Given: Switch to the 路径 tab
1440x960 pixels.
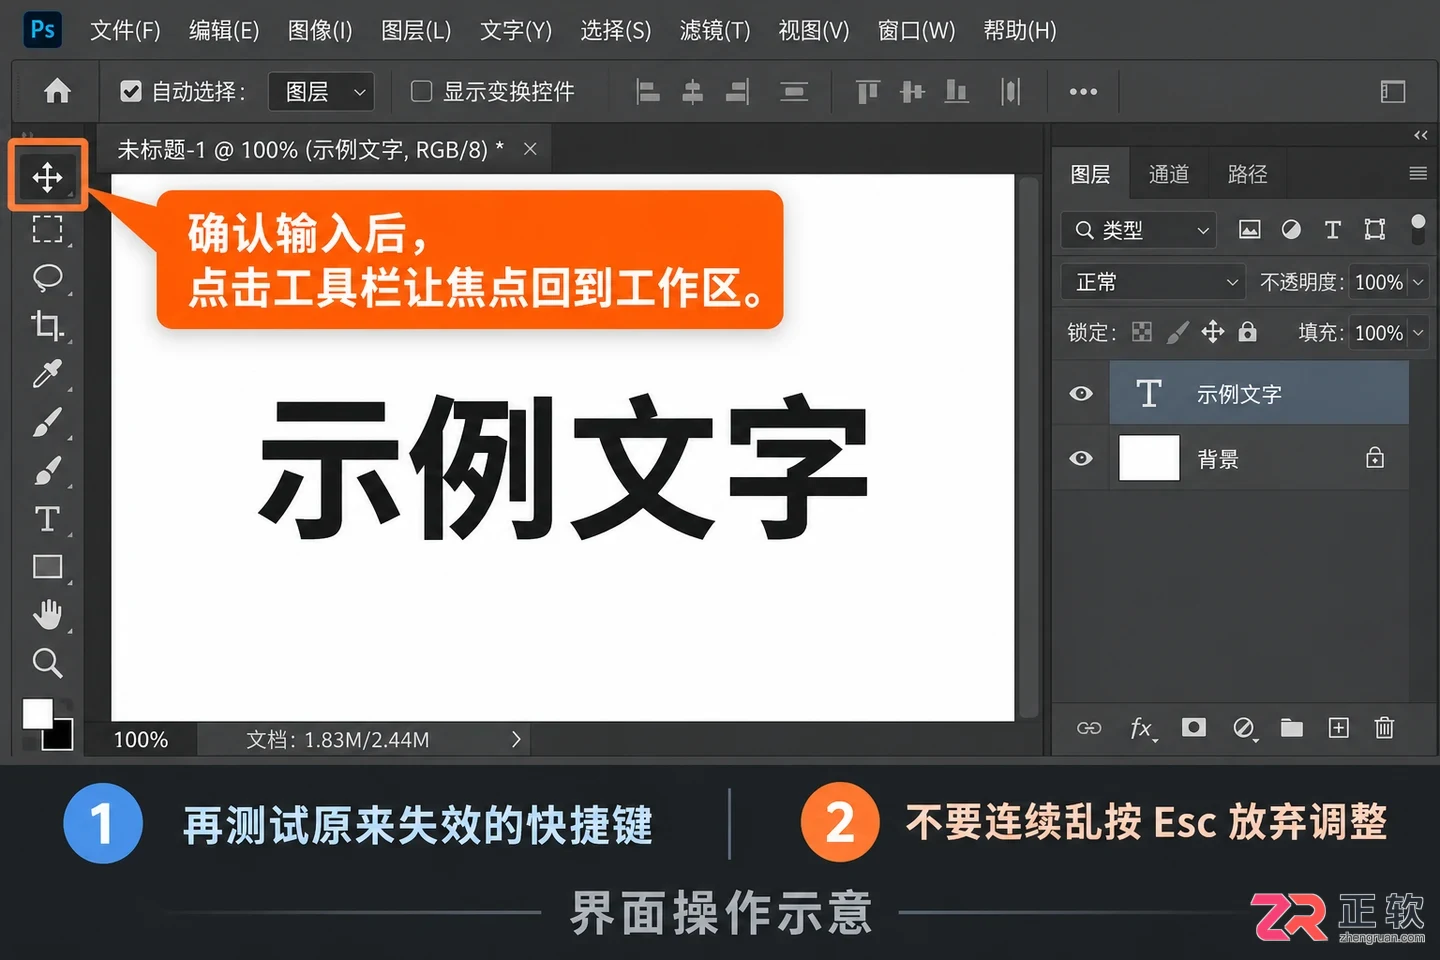Looking at the screenshot, I should click(x=1247, y=174).
